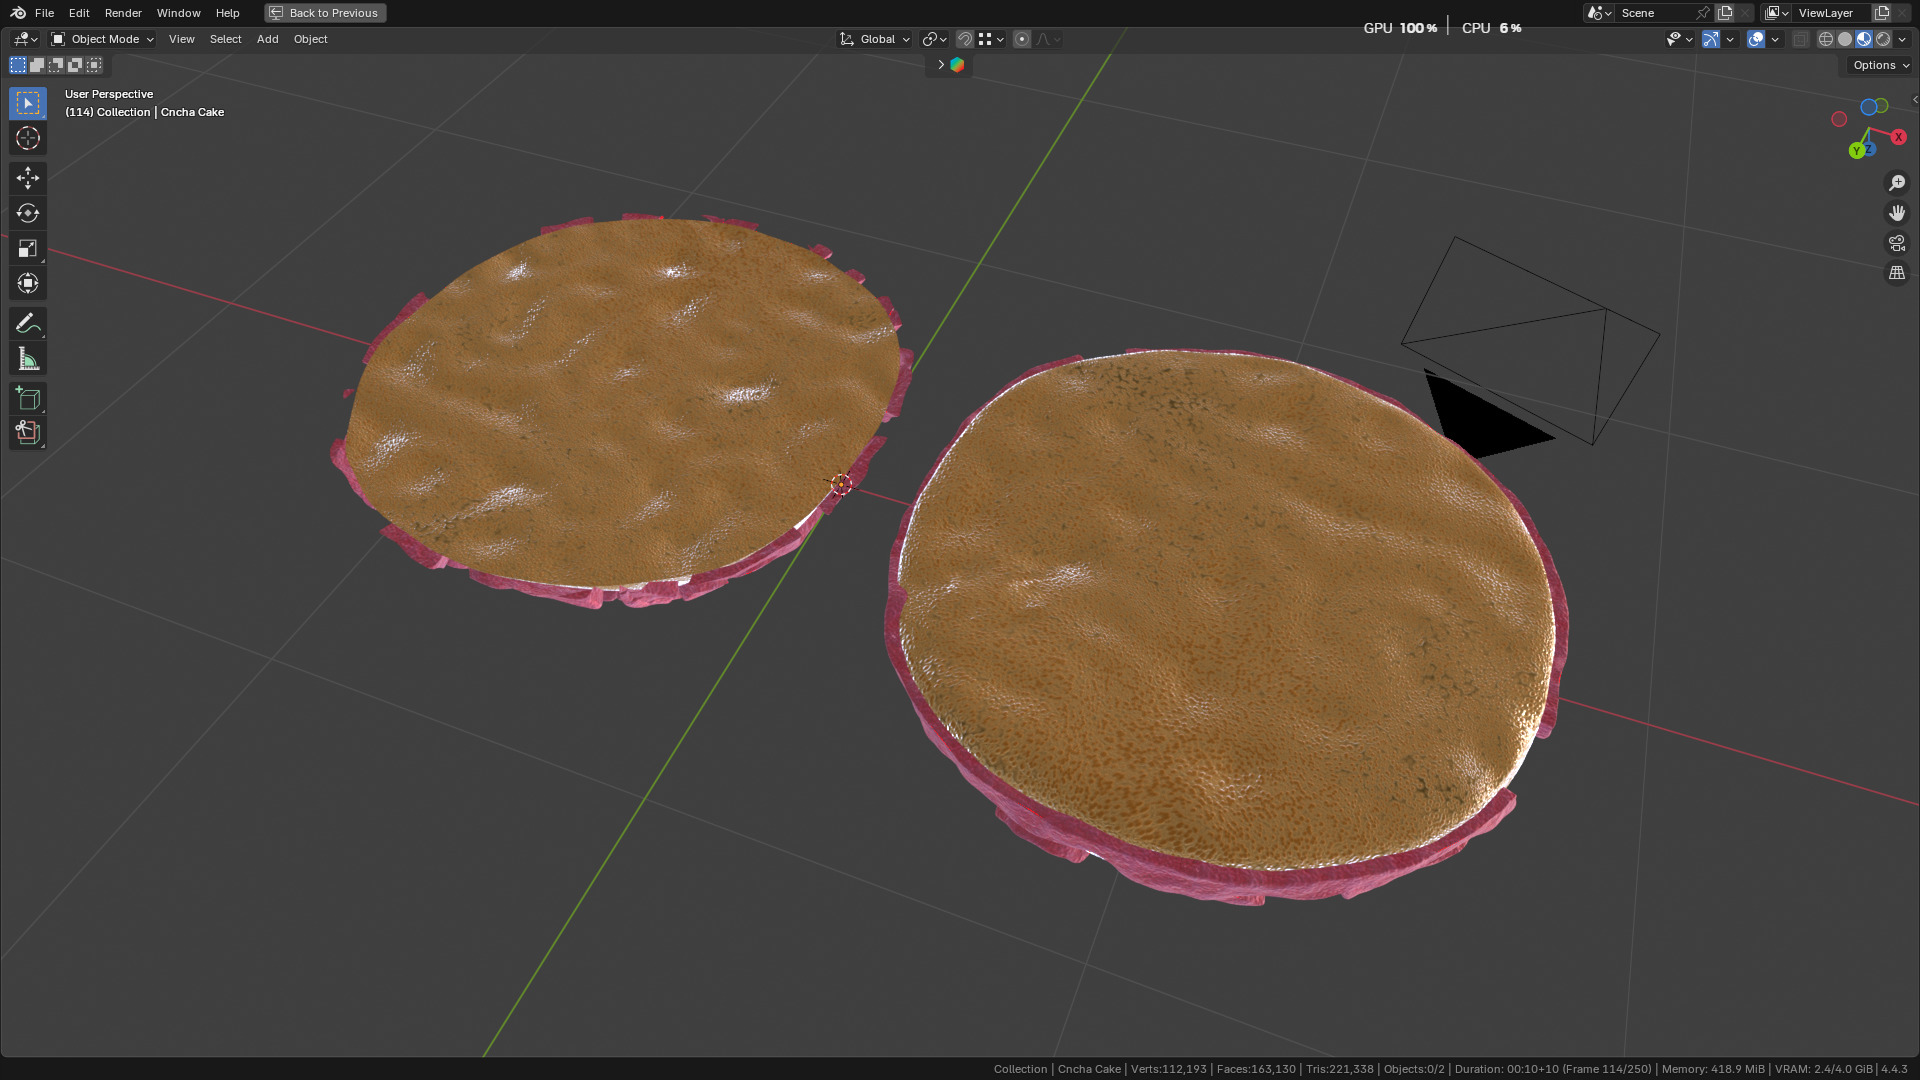Pin the Scene with pin icon
The height and width of the screenshot is (1080, 1920).
[1703, 13]
